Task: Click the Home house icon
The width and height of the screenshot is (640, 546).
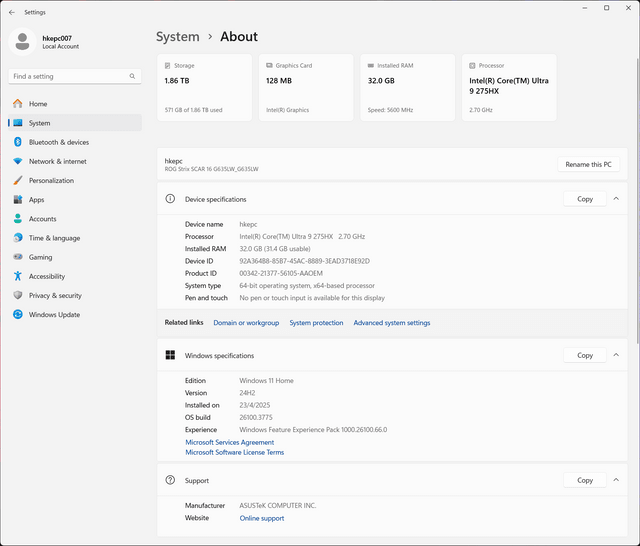Action: (x=18, y=104)
